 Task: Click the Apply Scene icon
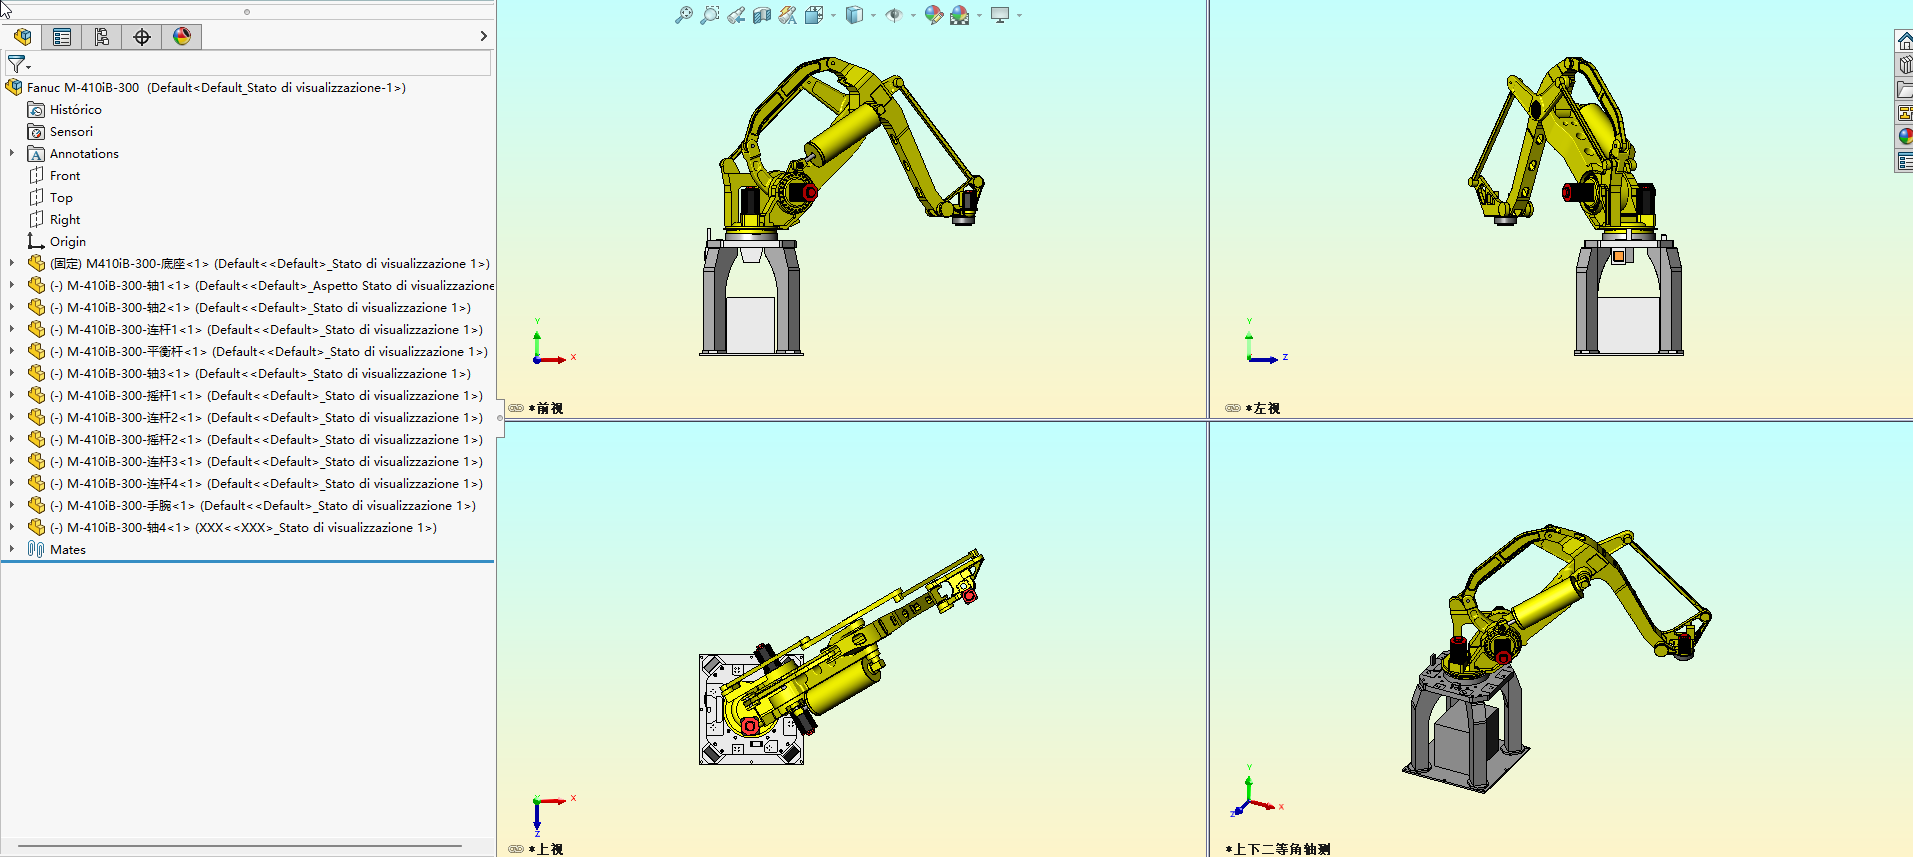pos(960,15)
